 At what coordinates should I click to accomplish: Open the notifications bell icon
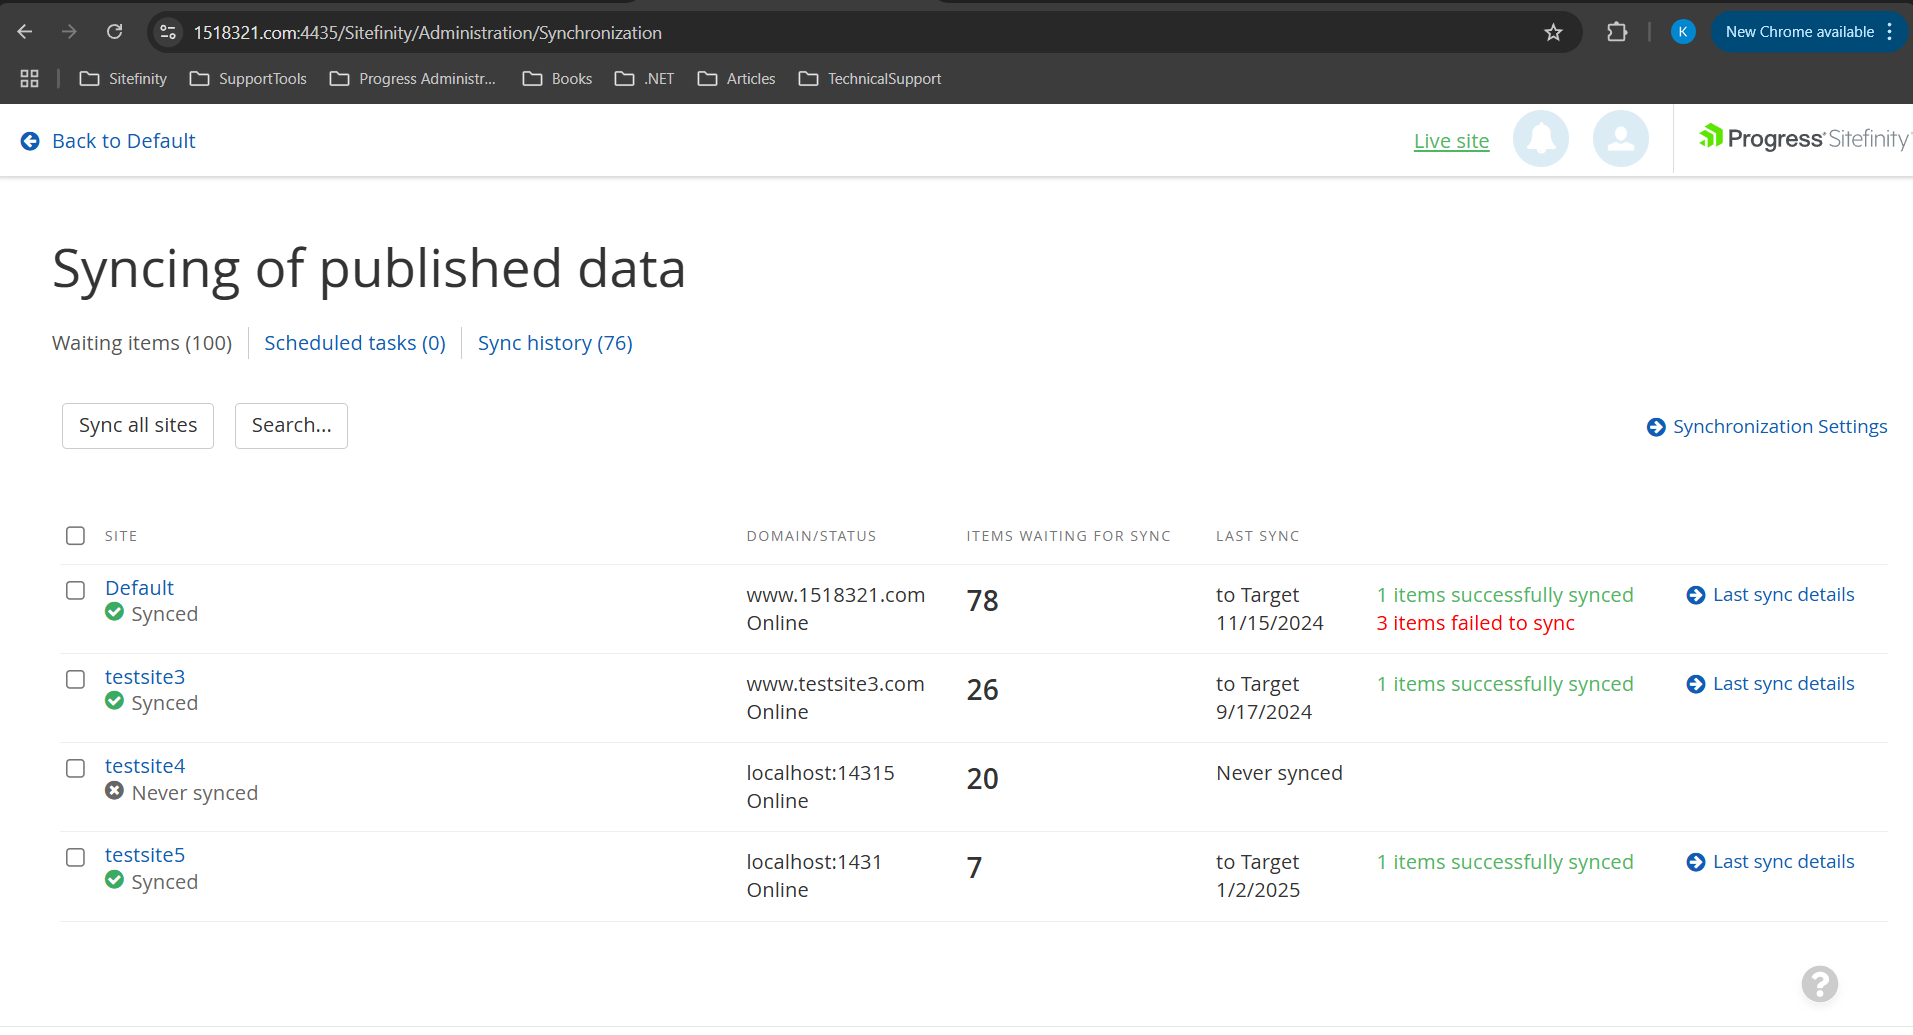point(1540,139)
